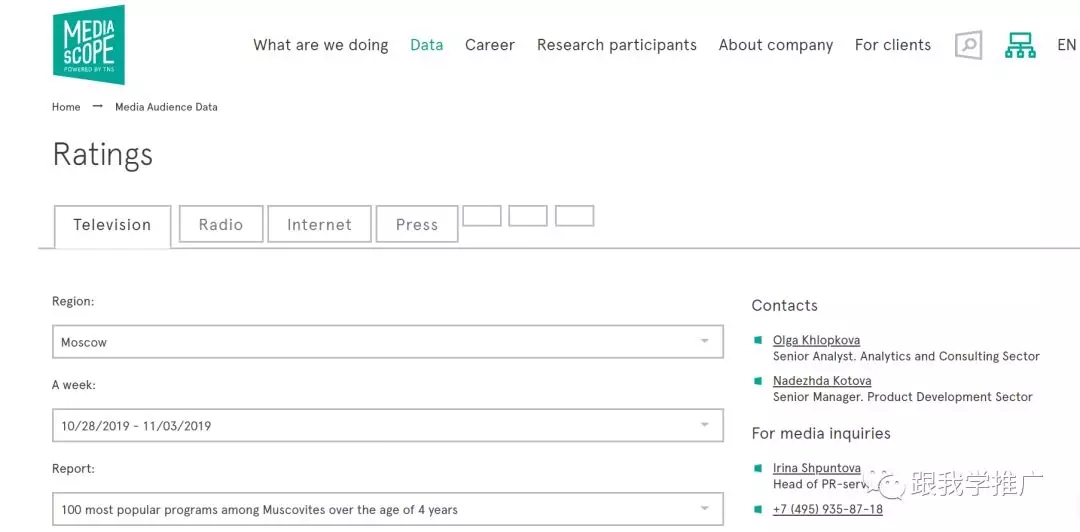Open the What are we doing menu
The width and height of the screenshot is (1080, 532).
point(320,45)
